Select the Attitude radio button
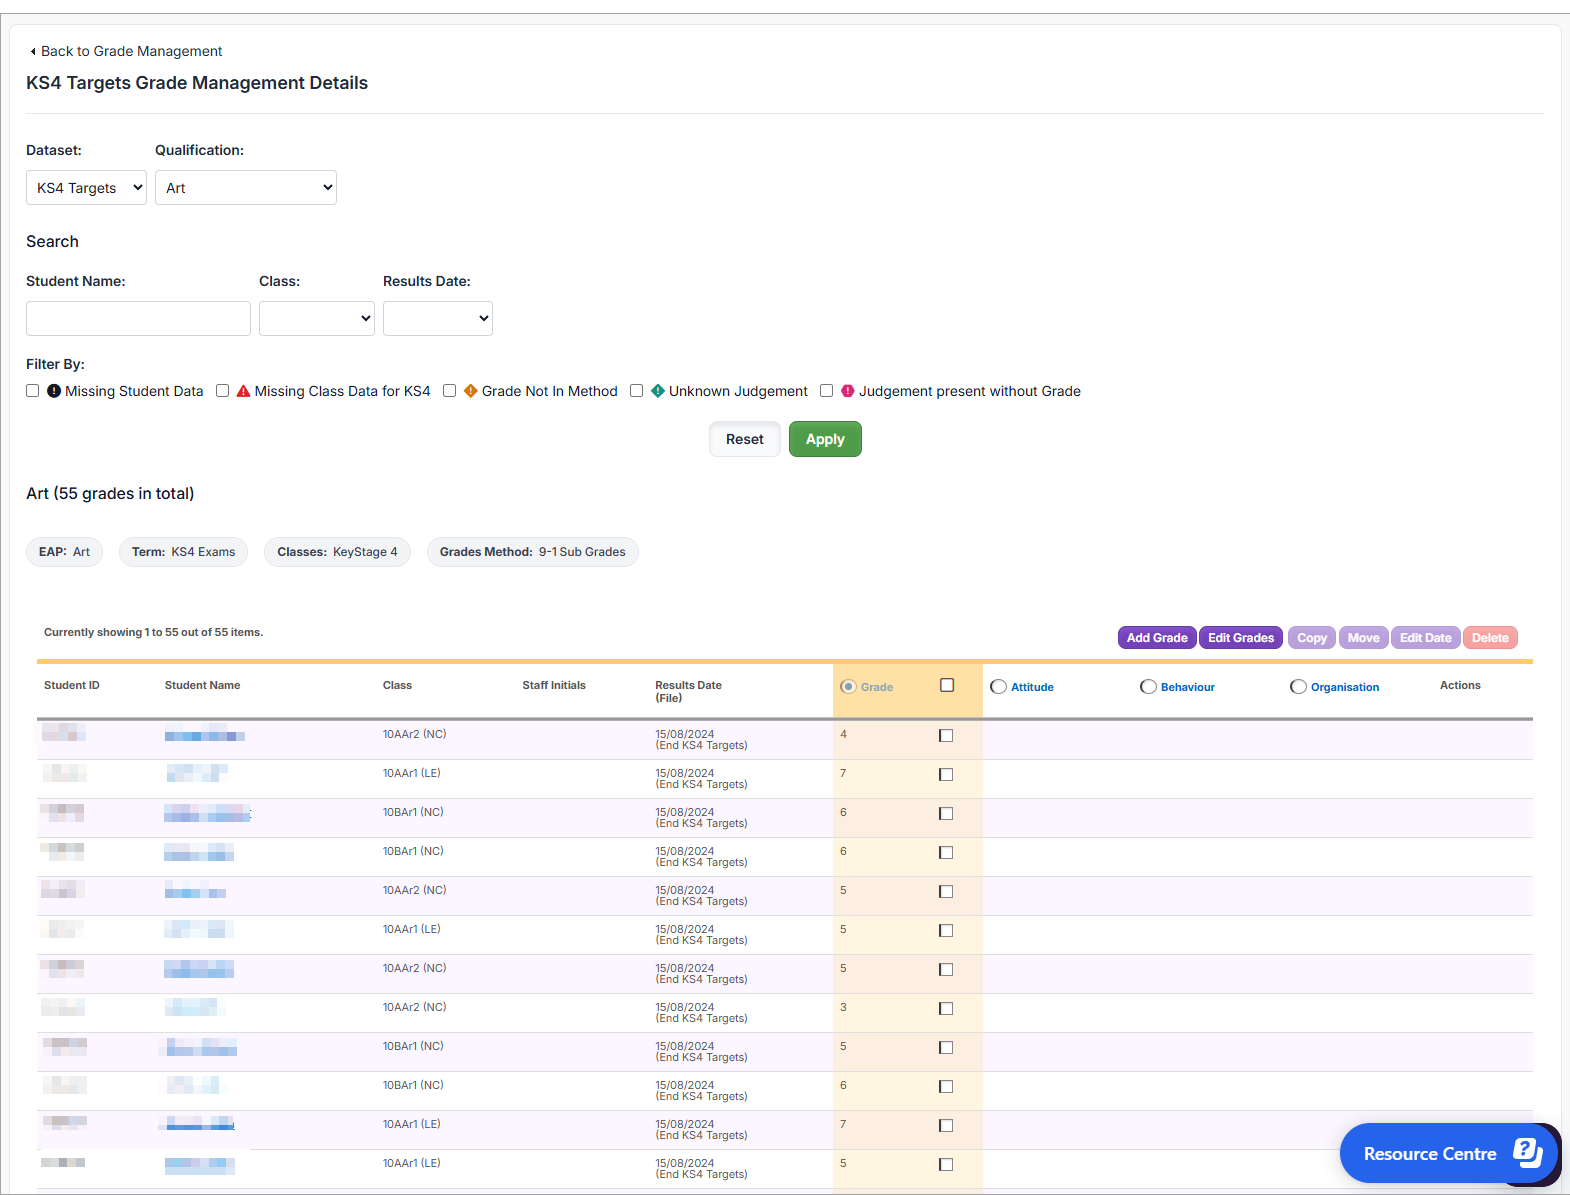Viewport: 1570px width, 1195px height. pyautogui.click(x=998, y=687)
